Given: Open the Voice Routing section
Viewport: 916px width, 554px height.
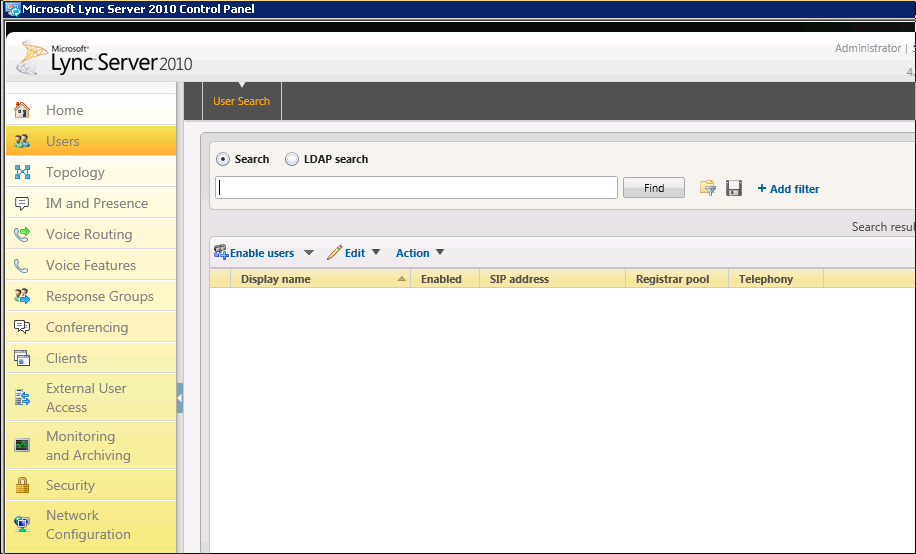Looking at the screenshot, I should [91, 234].
